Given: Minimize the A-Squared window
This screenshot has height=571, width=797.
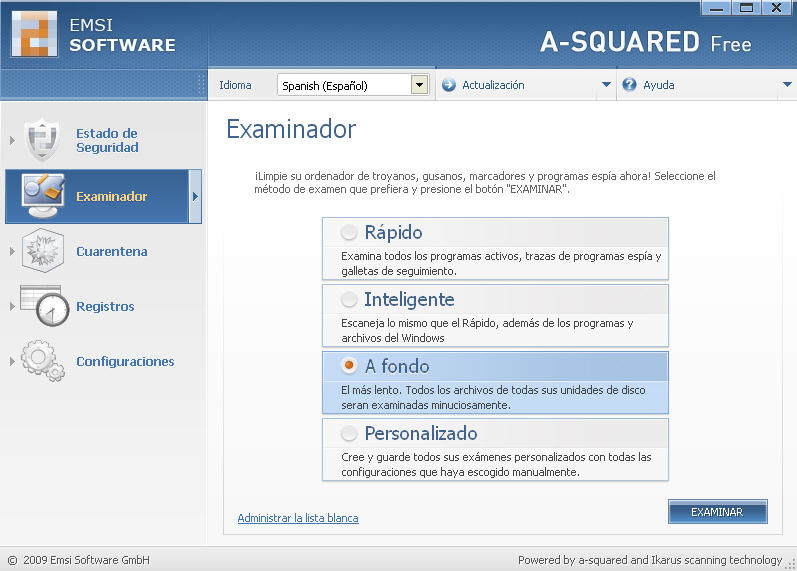Looking at the screenshot, I should pyautogui.click(x=716, y=8).
